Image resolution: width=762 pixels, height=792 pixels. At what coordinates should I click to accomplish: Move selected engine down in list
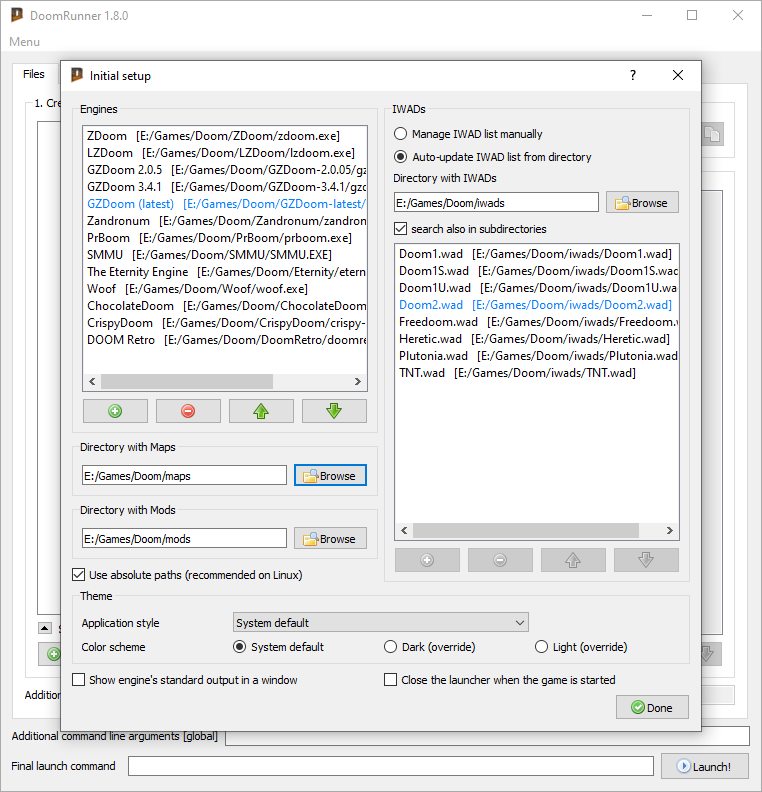(x=334, y=411)
